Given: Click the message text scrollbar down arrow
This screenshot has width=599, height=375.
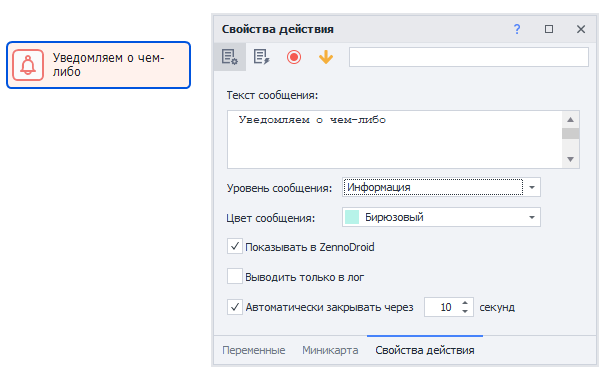Looking at the screenshot, I should [570, 159].
